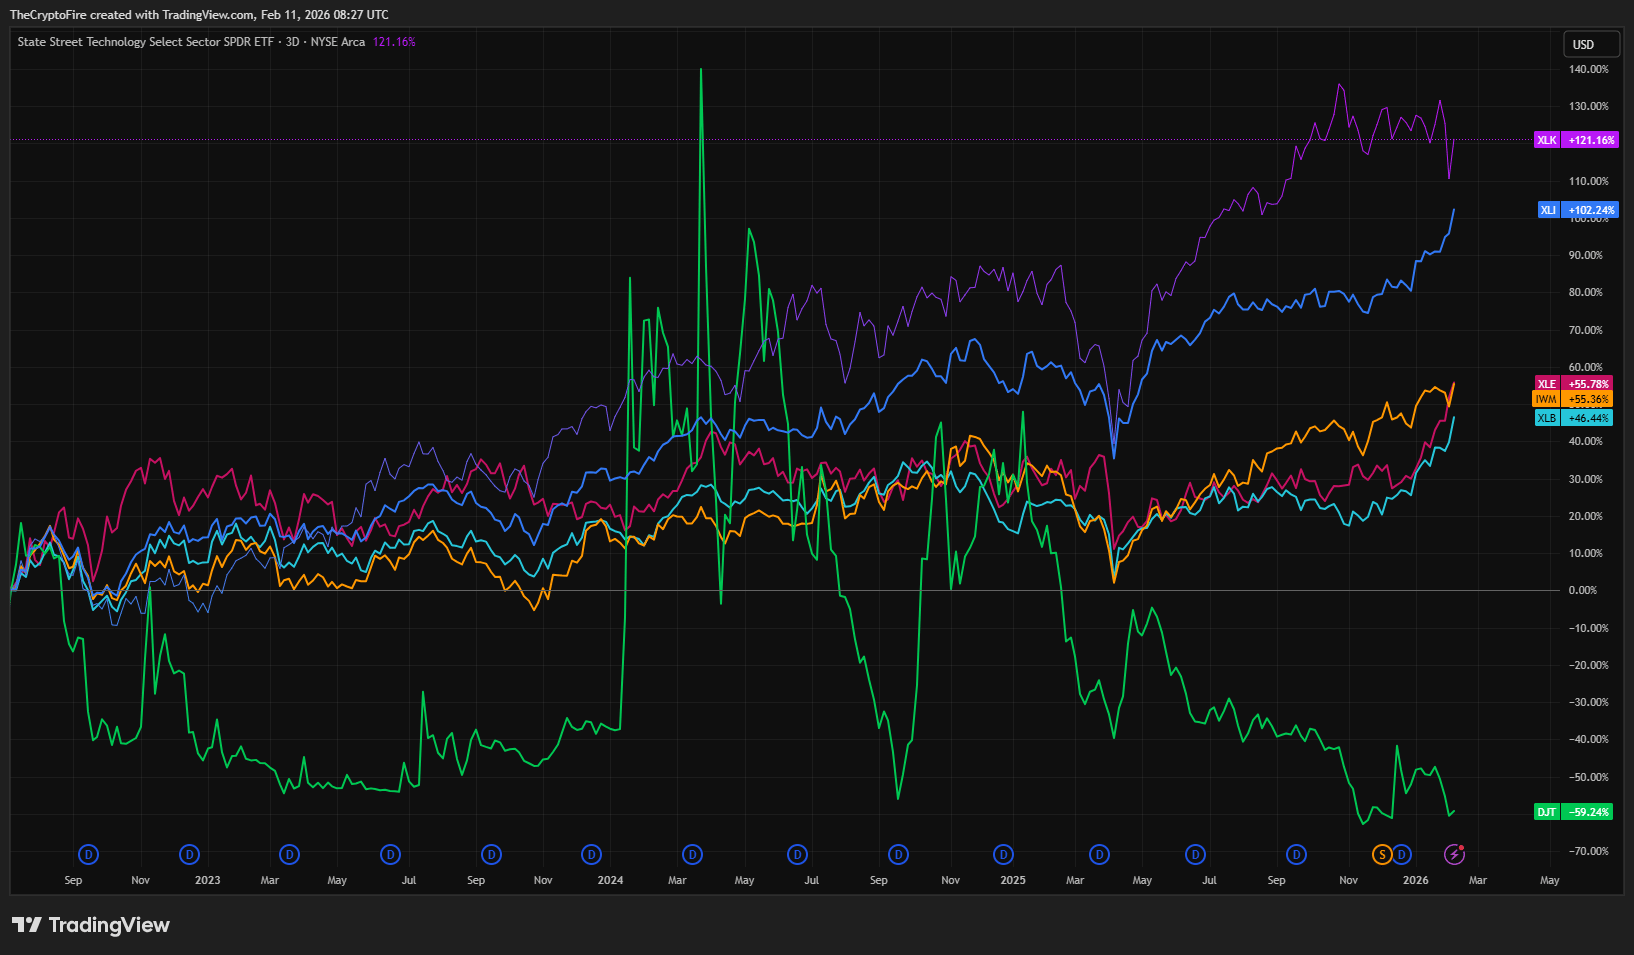This screenshot has height=955, width=1634.
Task: Click the dividend marker for September 2022
Action: pos(89,854)
